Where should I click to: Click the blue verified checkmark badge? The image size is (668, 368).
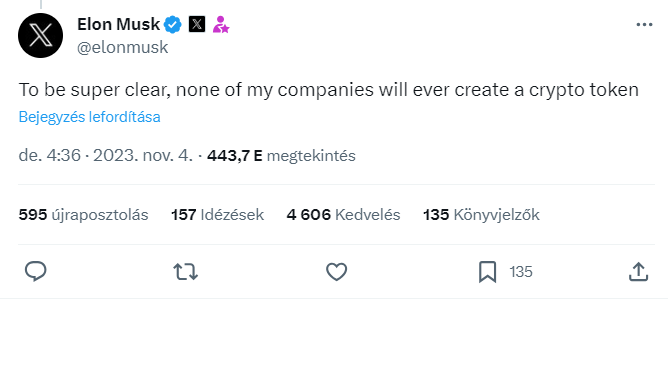point(173,24)
